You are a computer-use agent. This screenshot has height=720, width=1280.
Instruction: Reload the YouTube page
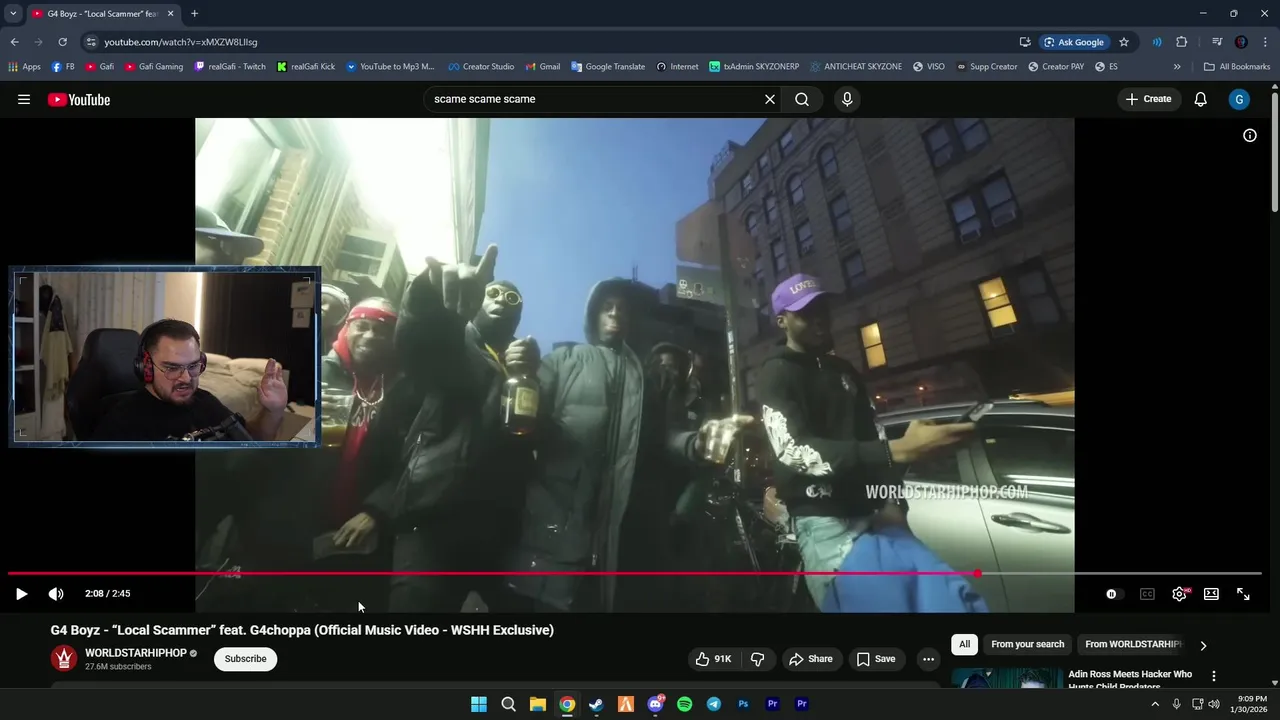pos(62,42)
